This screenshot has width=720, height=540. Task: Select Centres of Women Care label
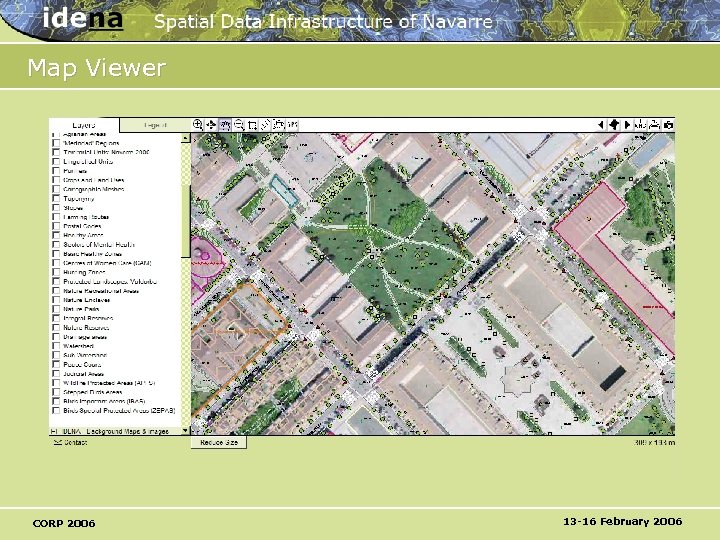click(107, 263)
